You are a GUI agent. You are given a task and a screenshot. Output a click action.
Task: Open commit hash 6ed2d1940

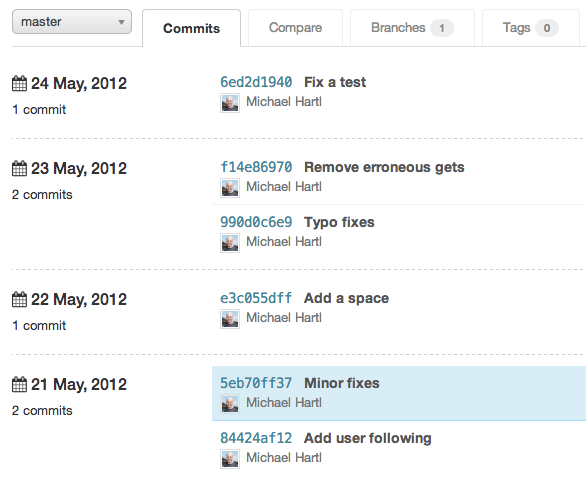click(x=256, y=82)
